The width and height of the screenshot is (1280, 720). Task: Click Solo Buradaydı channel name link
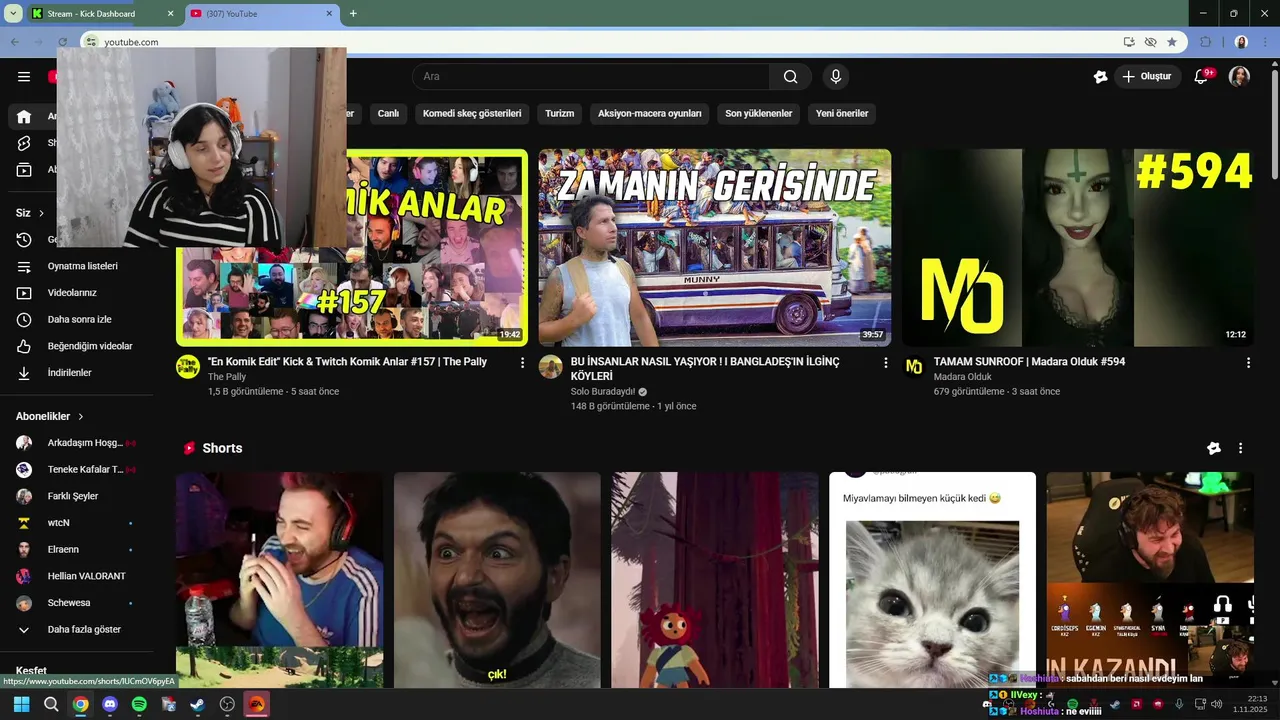(603, 392)
